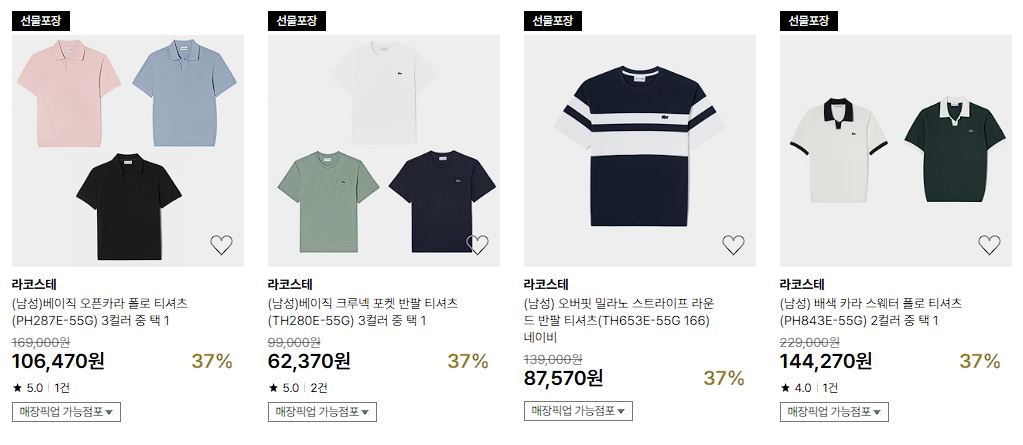Open navy striped round tee image
Screen dimensions: 1023x445
[640, 151]
